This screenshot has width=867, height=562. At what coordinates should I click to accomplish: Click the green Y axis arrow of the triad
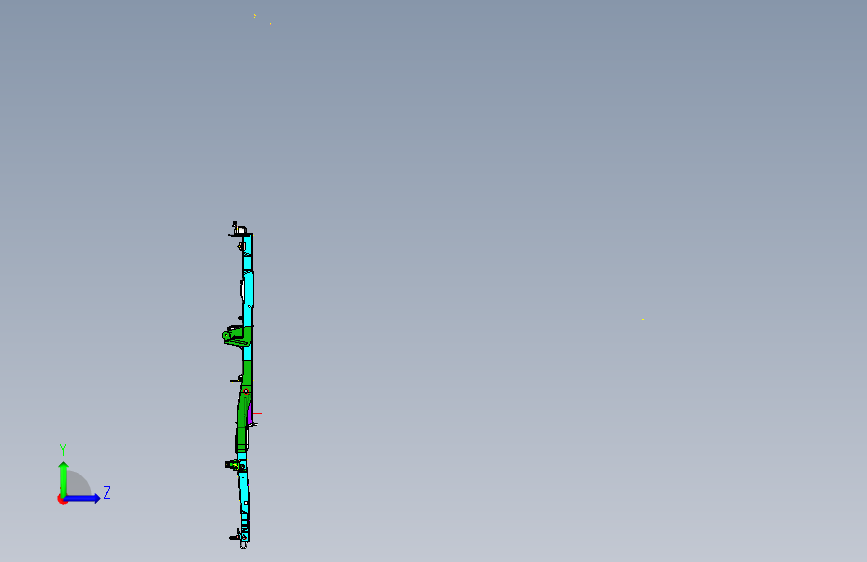(64, 479)
